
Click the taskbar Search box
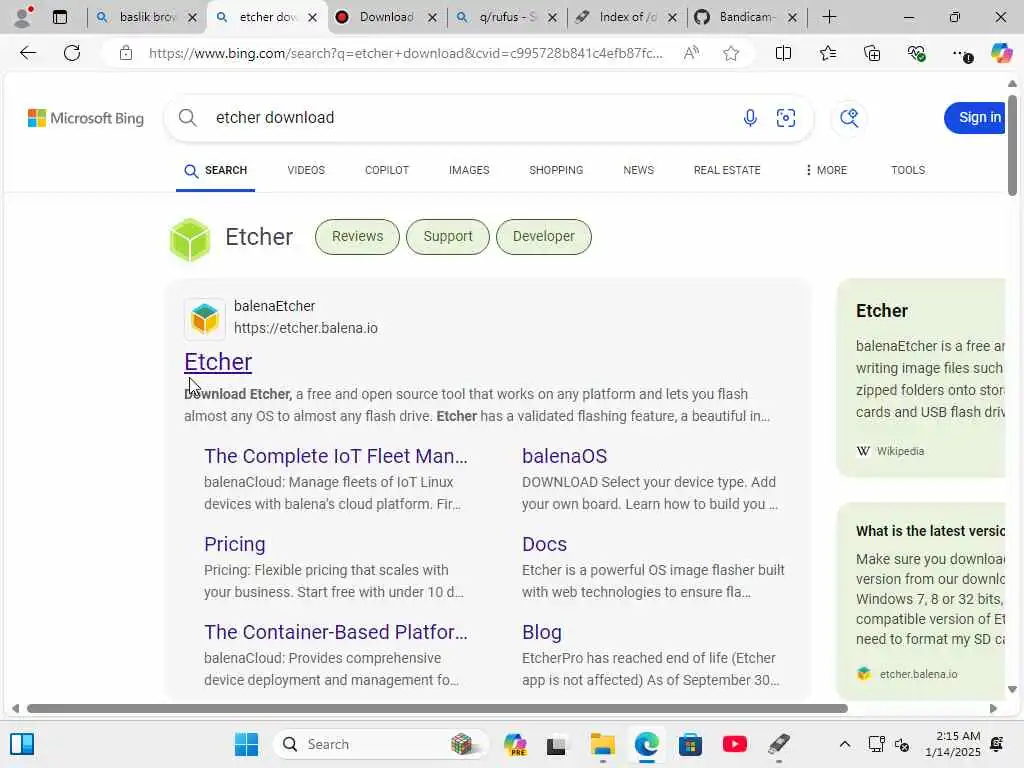(x=381, y=744)
